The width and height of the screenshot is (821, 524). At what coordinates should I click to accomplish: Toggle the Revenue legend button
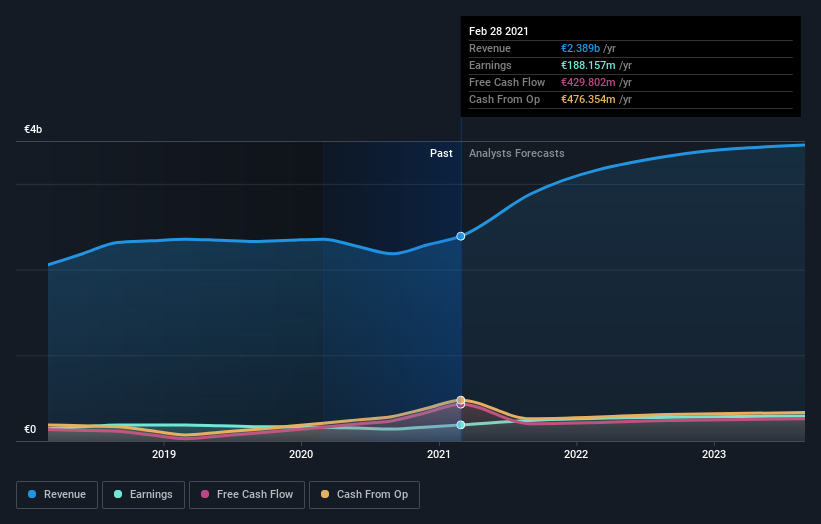click(x=57, y=495)
